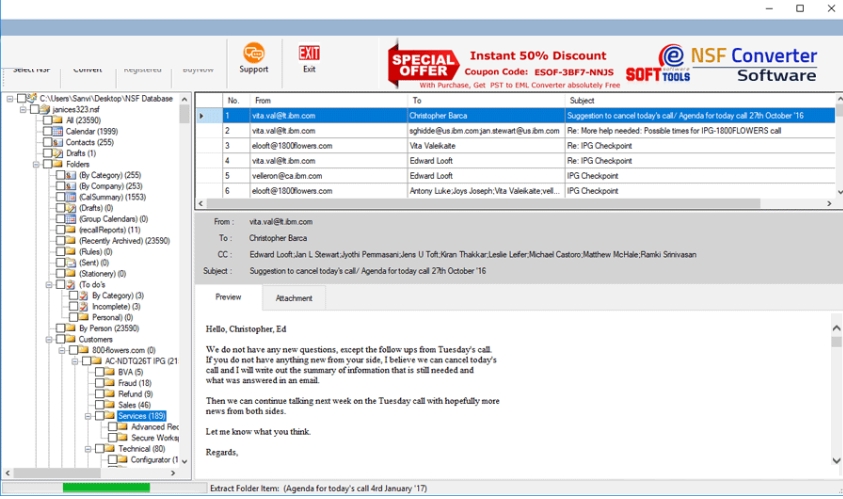Check the Fraud (18) checkbox
This screenshot has height=499, width=843.
point(99,383)
